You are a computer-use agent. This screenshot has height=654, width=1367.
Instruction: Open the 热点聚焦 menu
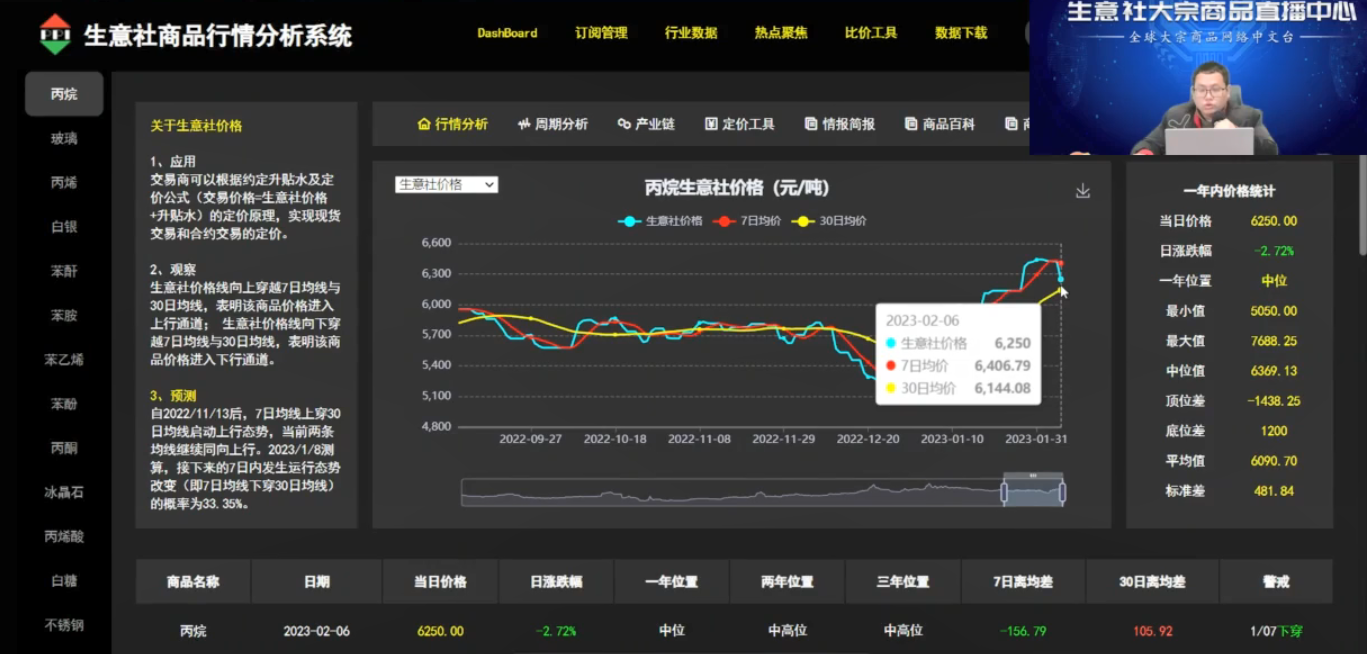pyautogui.click(x=781, y=33)
